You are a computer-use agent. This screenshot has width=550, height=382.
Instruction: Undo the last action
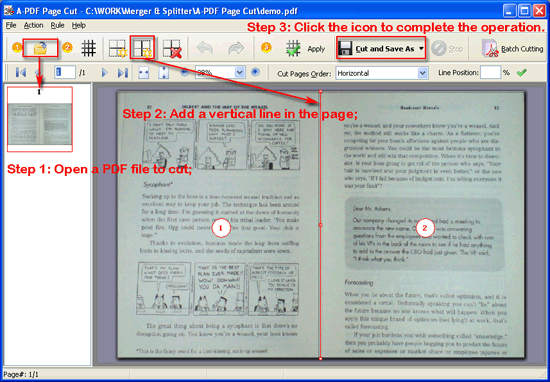[x=205, y=48]
